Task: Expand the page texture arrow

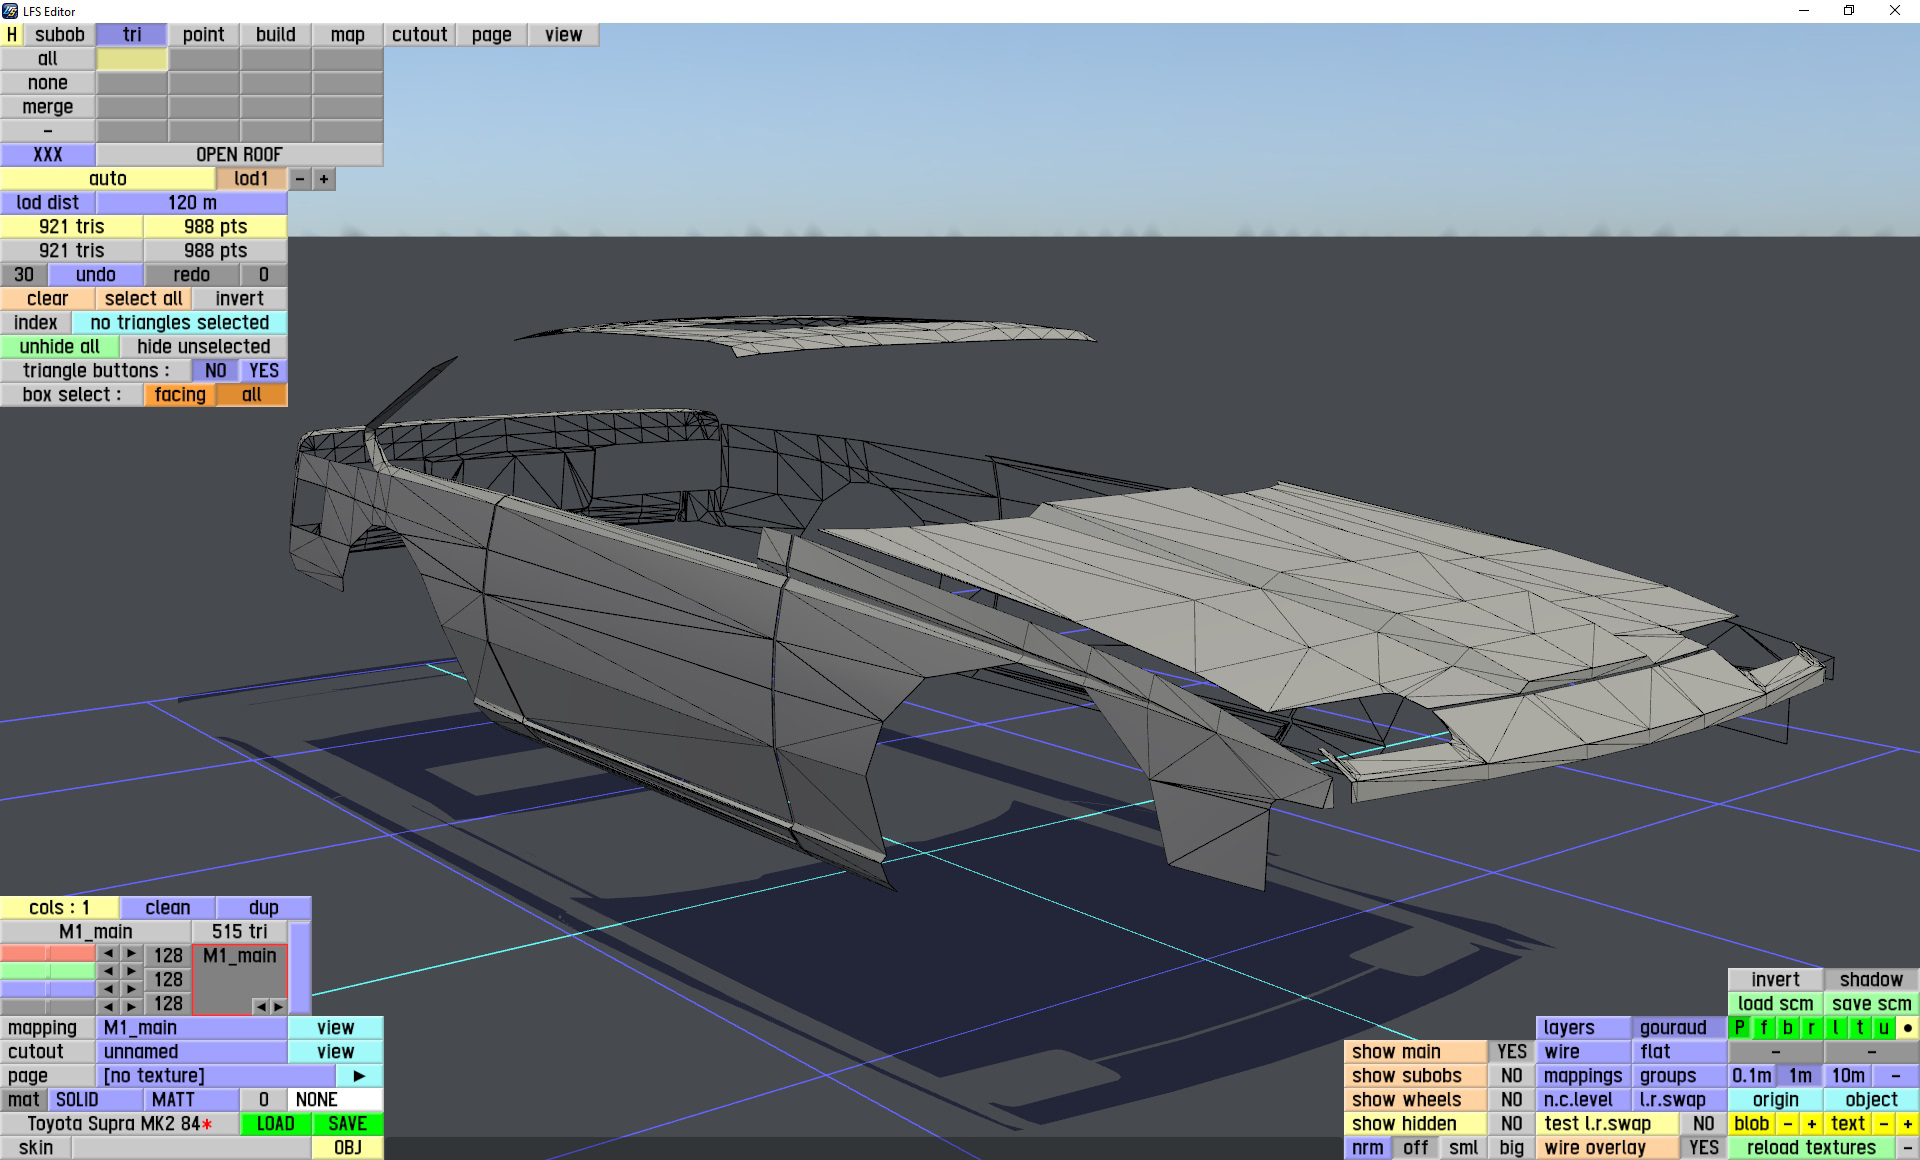Action: 359,1075
